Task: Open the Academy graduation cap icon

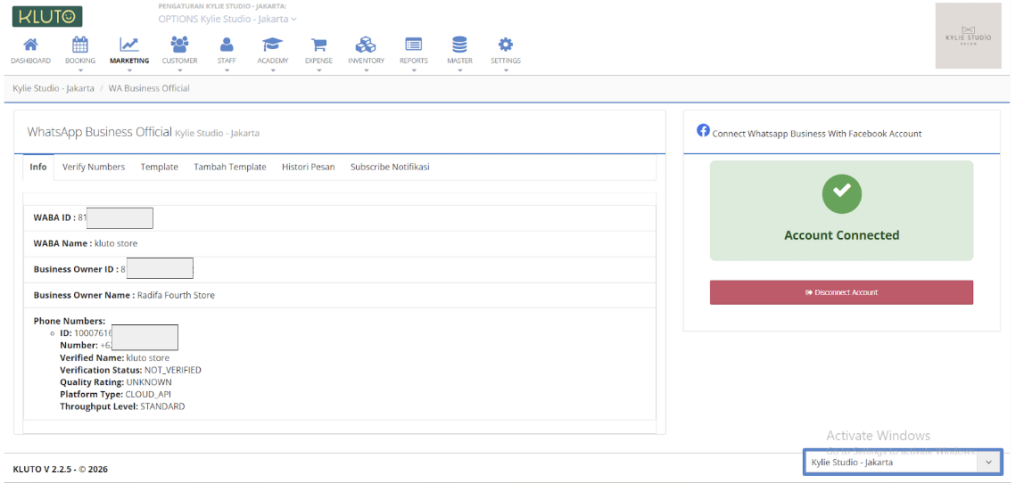Action: pos(272,45)
